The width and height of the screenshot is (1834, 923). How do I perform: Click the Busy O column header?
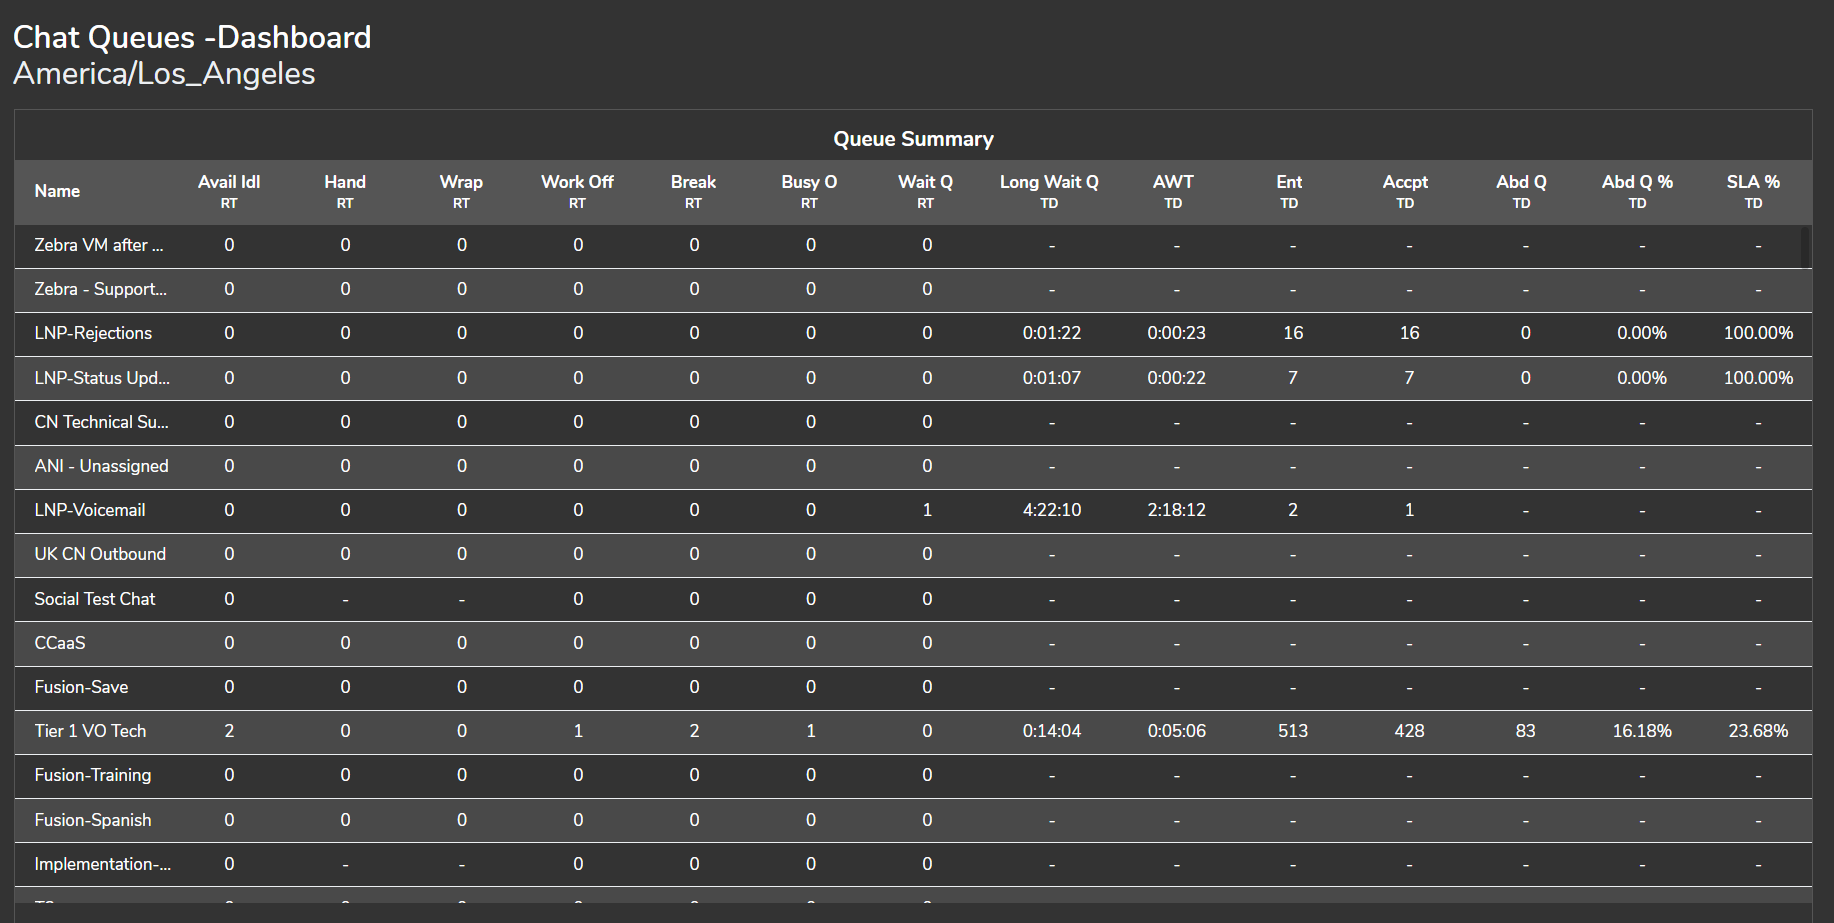tap(809, 191)
